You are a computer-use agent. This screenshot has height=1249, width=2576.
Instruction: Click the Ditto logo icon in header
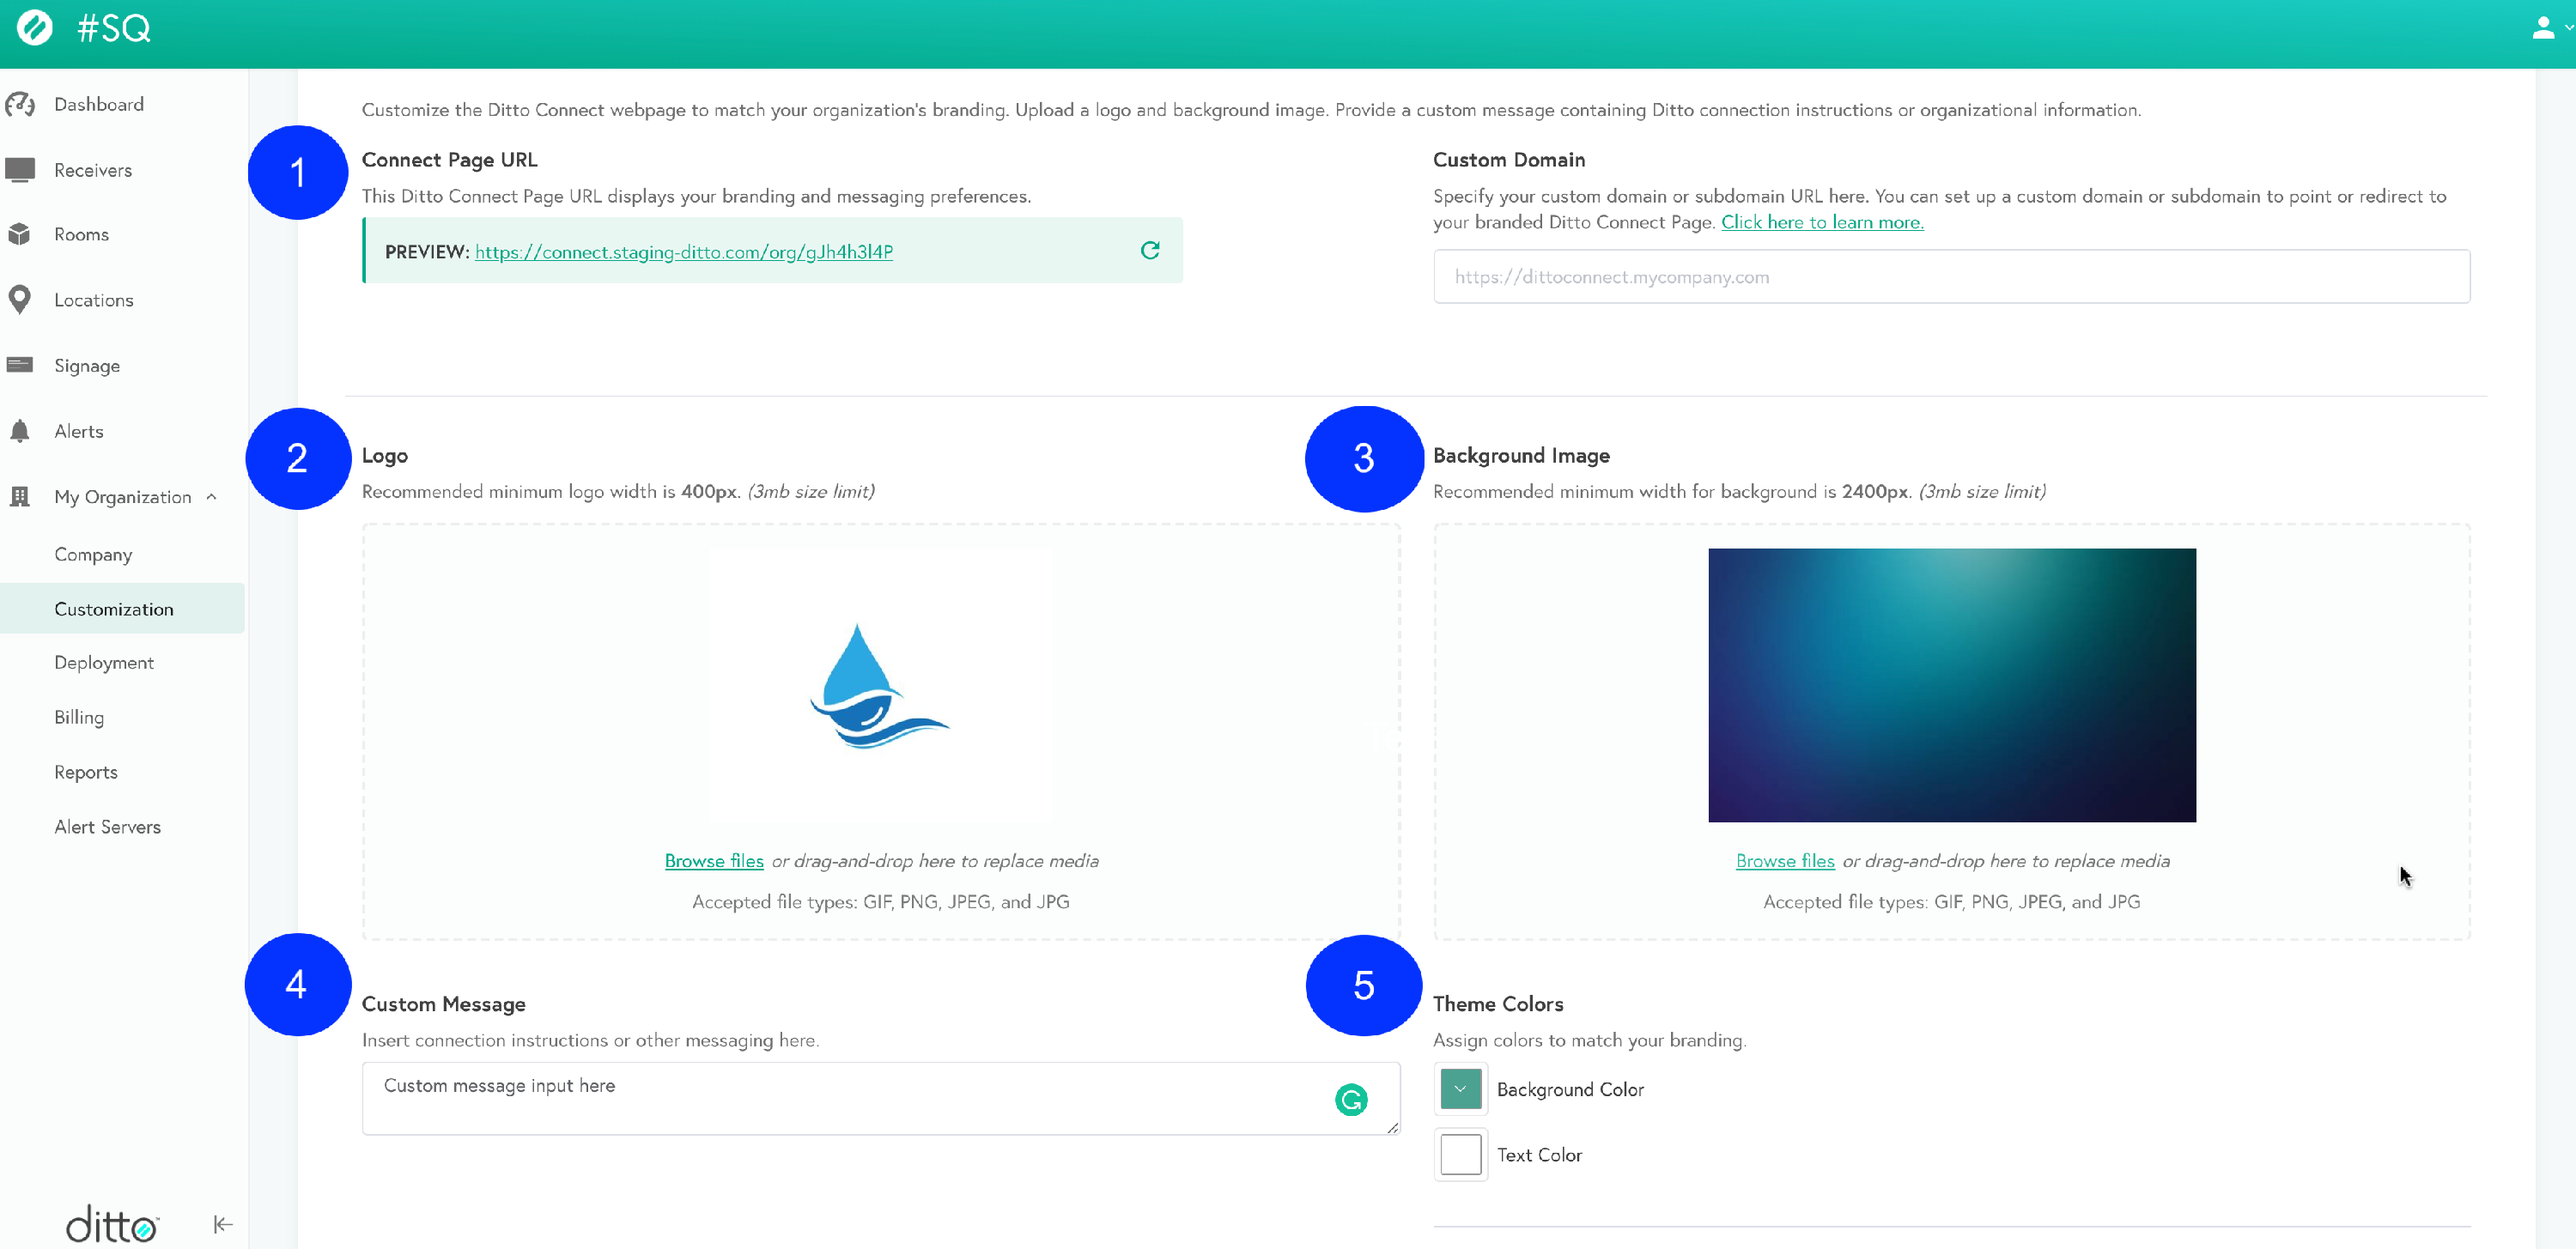(35, 27)
